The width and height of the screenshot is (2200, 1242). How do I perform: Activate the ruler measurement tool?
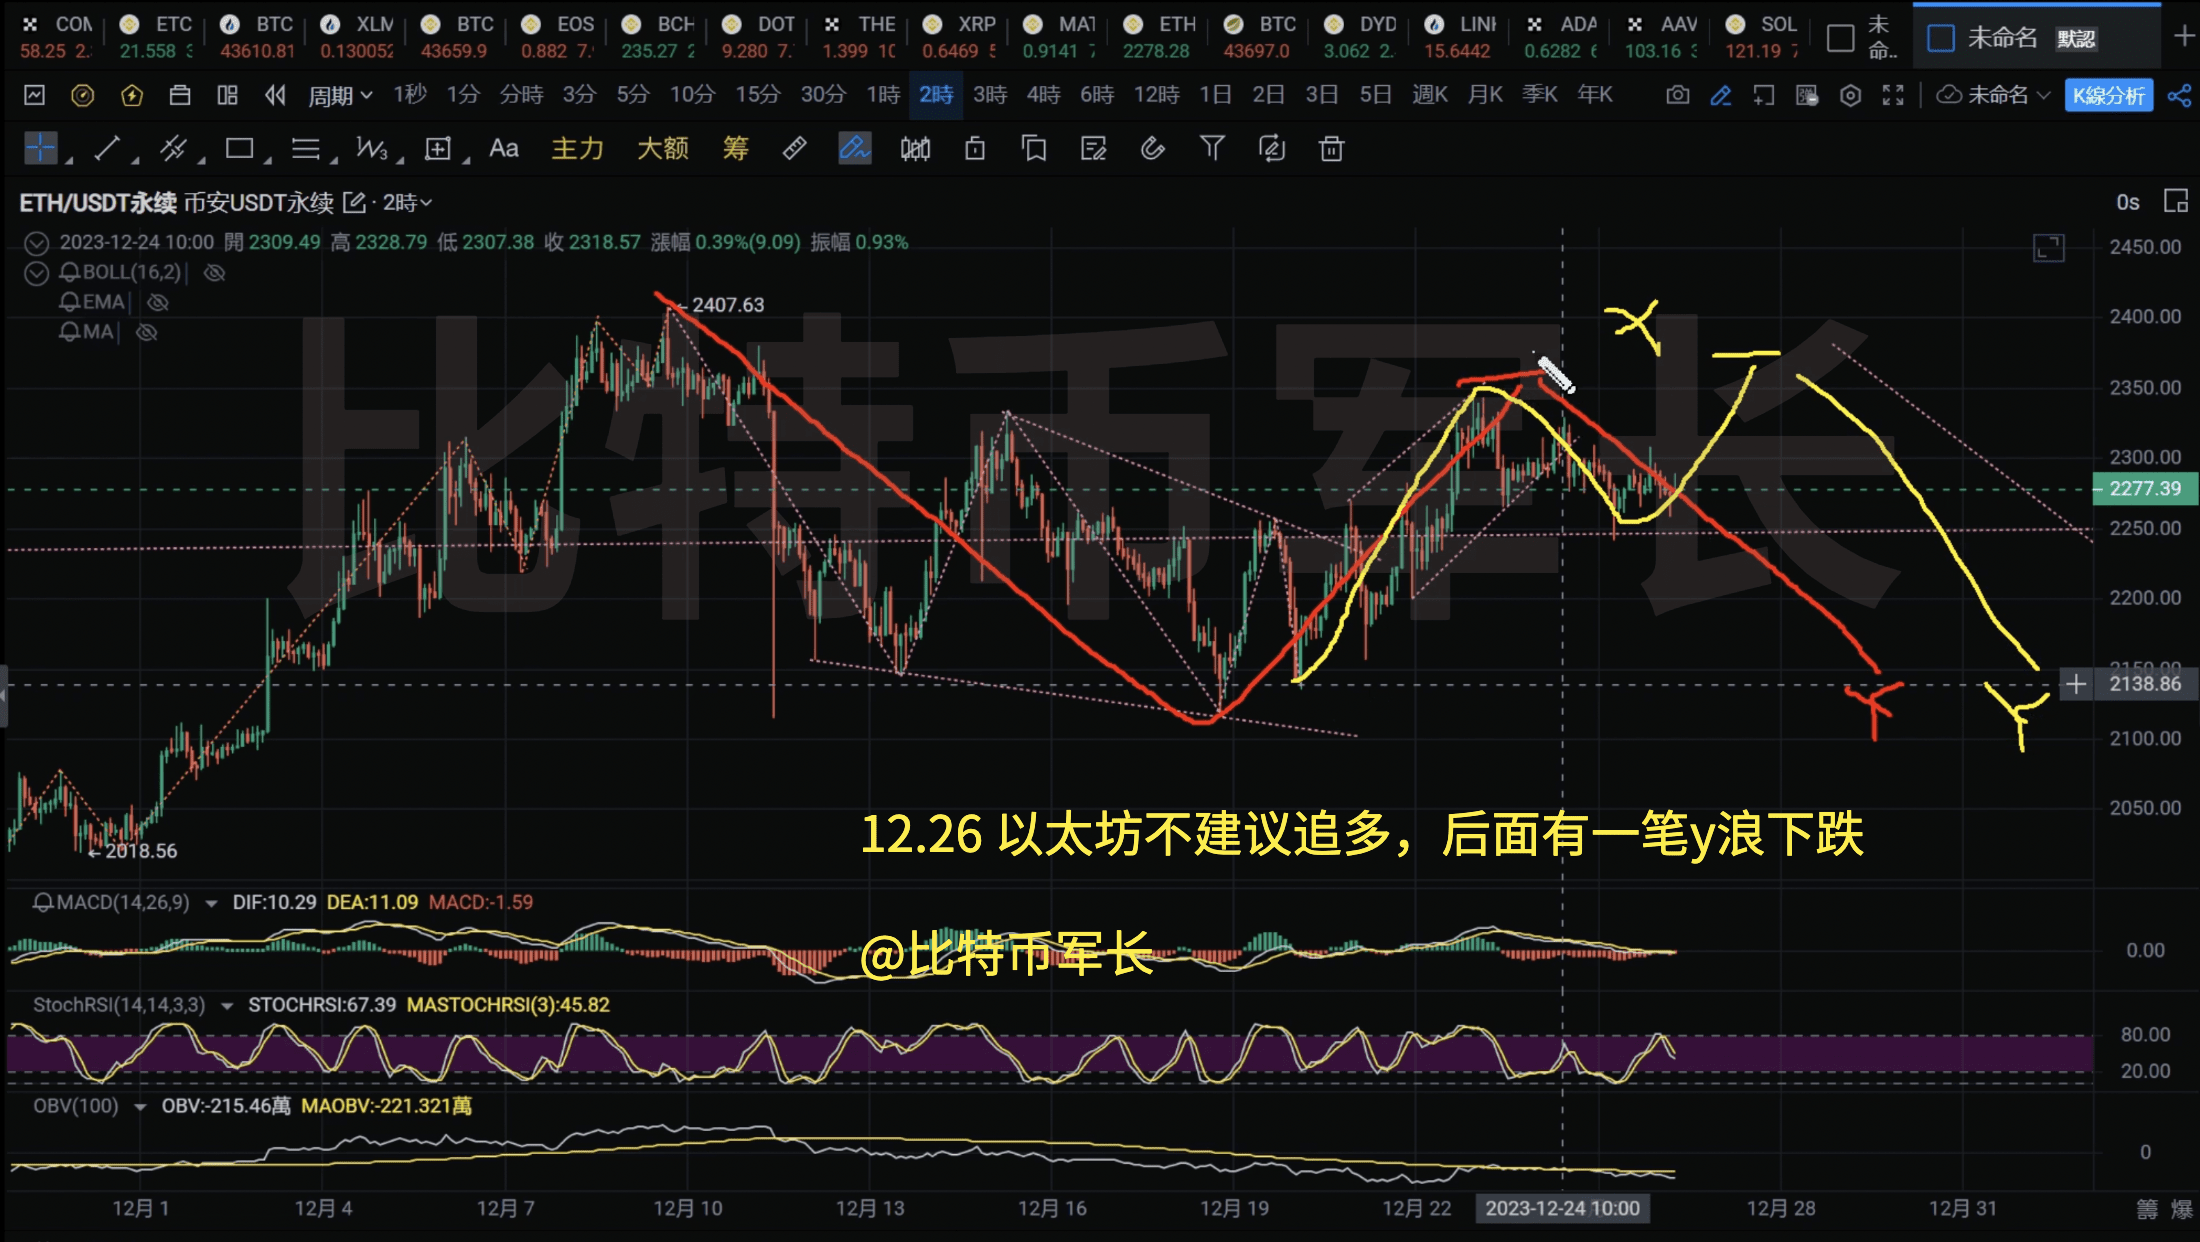[x=793, y=148]
